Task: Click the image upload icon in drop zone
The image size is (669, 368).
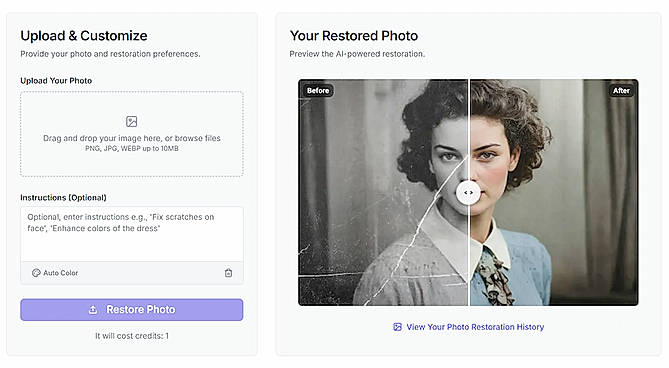Action: (131, 122)
